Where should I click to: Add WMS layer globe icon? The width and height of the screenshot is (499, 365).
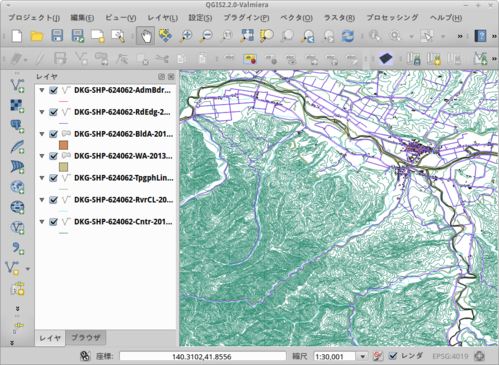tap(17, 187)
